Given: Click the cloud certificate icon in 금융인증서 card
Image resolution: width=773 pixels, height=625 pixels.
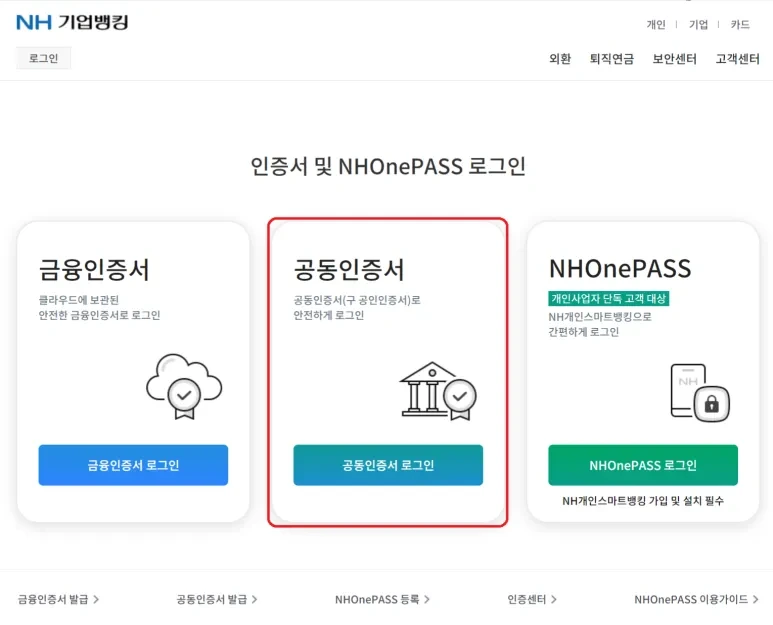Looking at the screenshot, I should [184, 387].
